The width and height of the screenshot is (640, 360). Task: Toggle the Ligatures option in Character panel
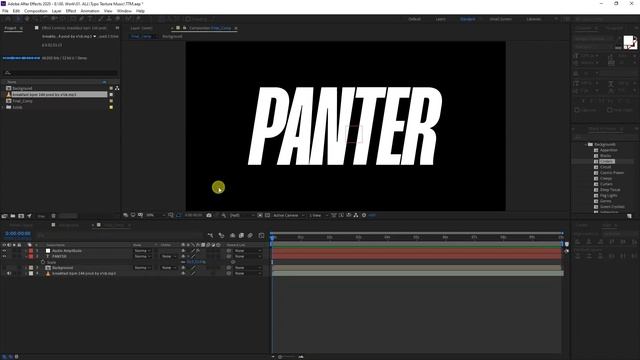577,110
